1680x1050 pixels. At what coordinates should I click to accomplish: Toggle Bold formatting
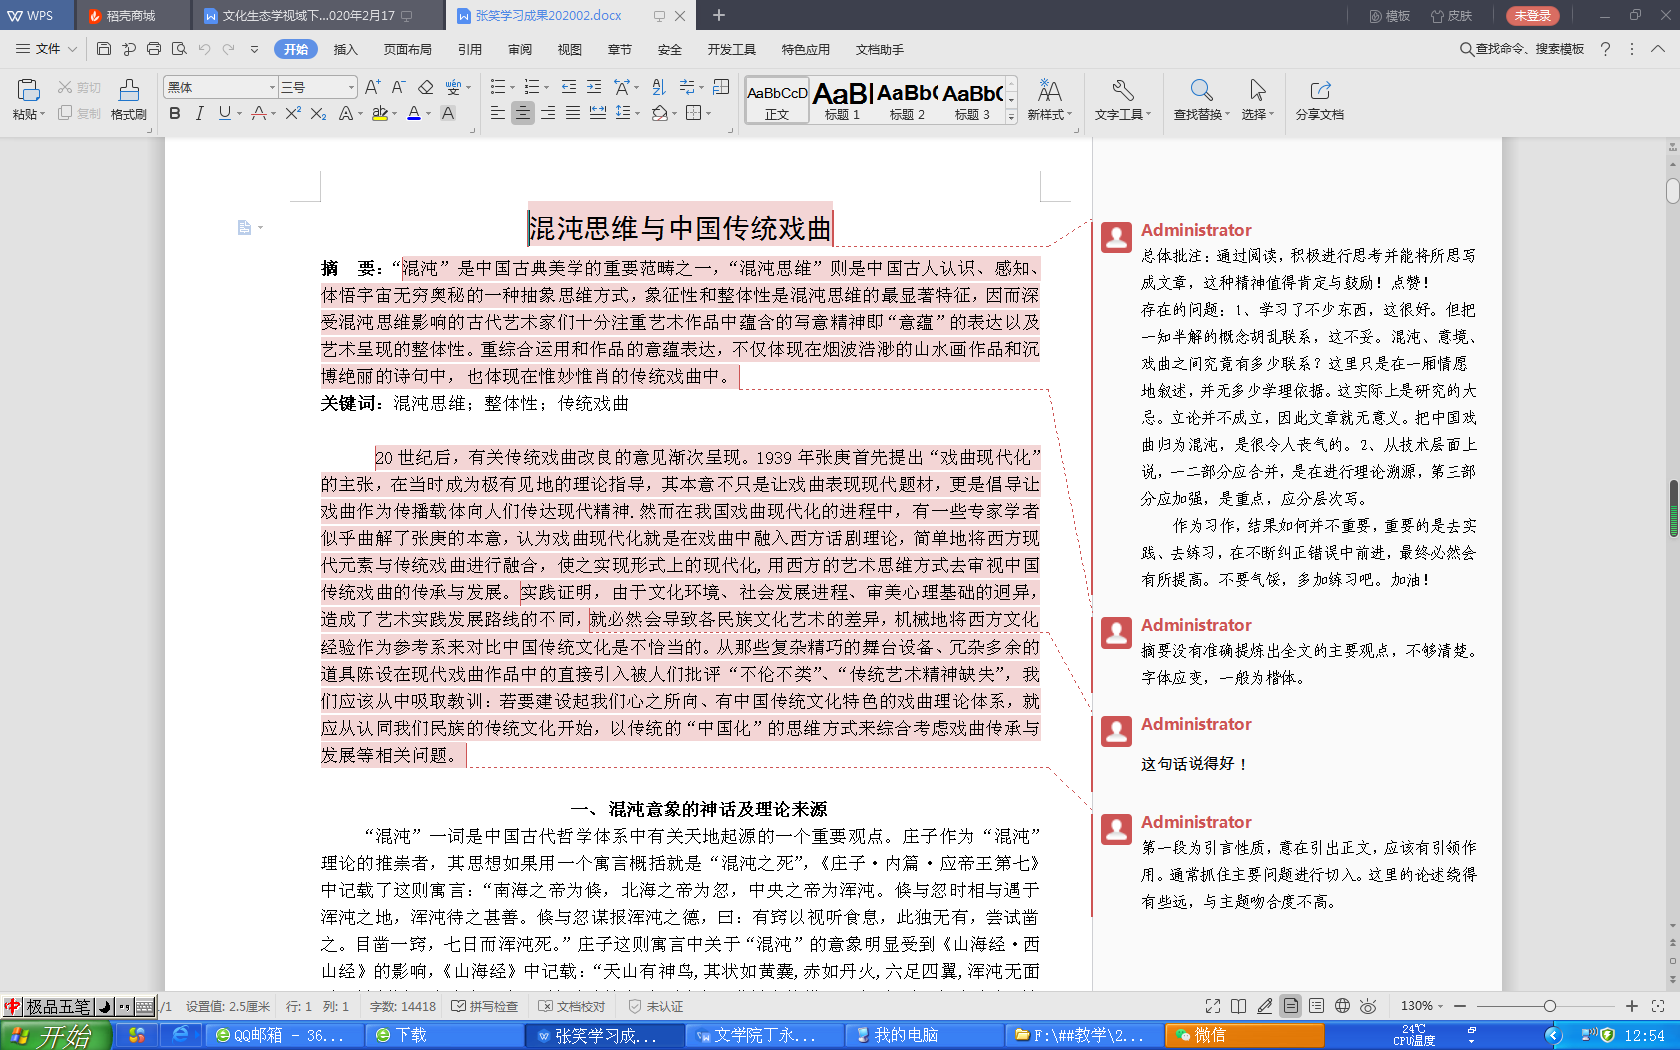pos(175,113)
